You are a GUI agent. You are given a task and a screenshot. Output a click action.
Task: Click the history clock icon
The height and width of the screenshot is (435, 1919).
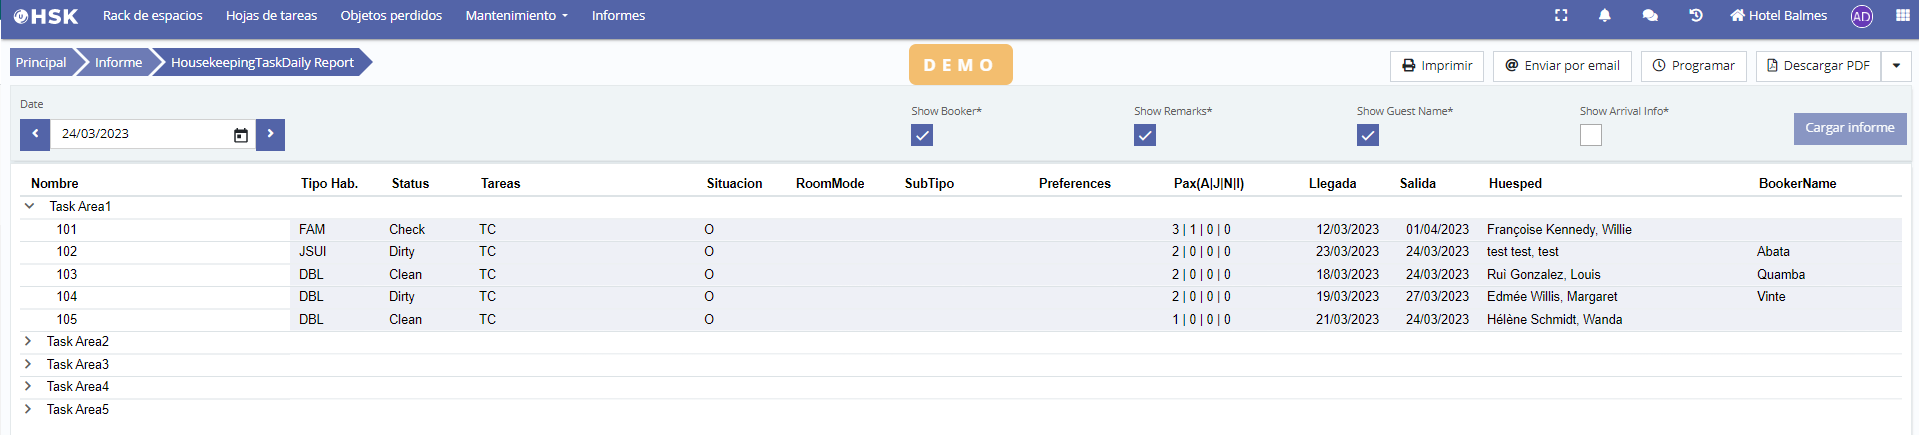1696,15
